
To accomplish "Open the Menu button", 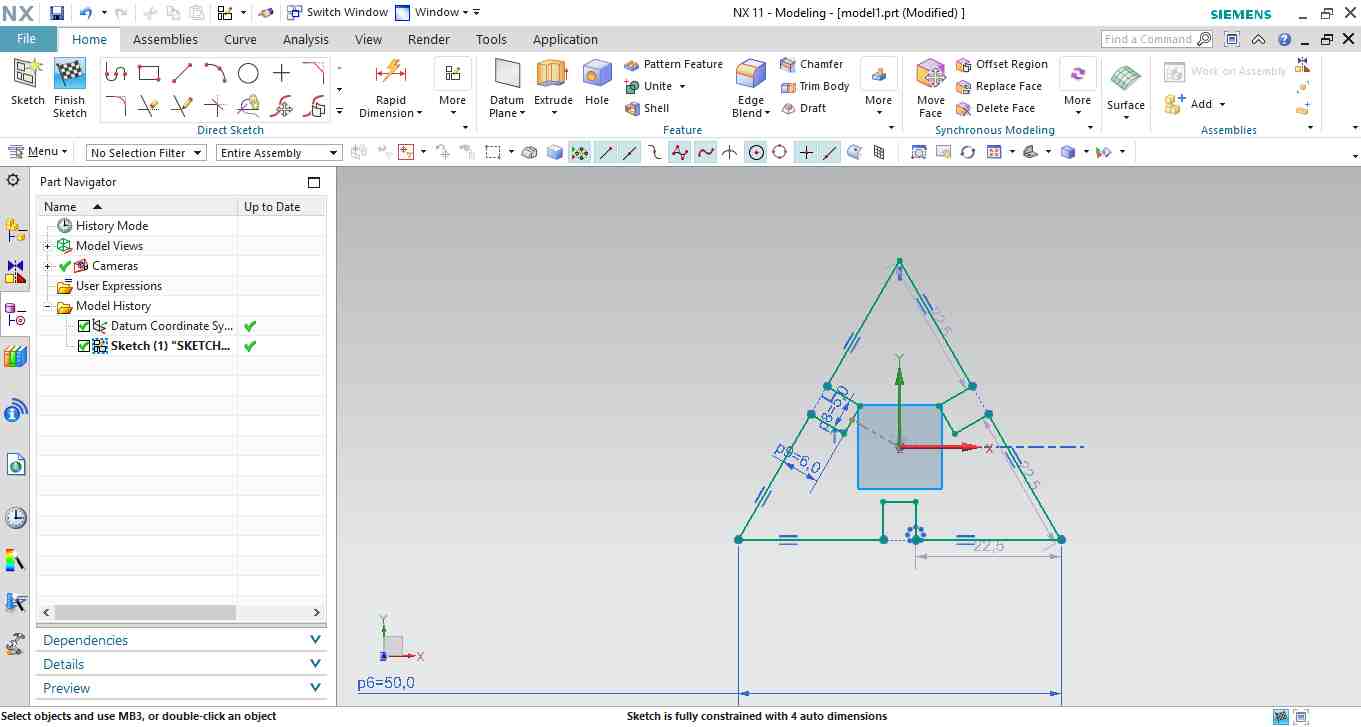I will (x=38, y=152).
